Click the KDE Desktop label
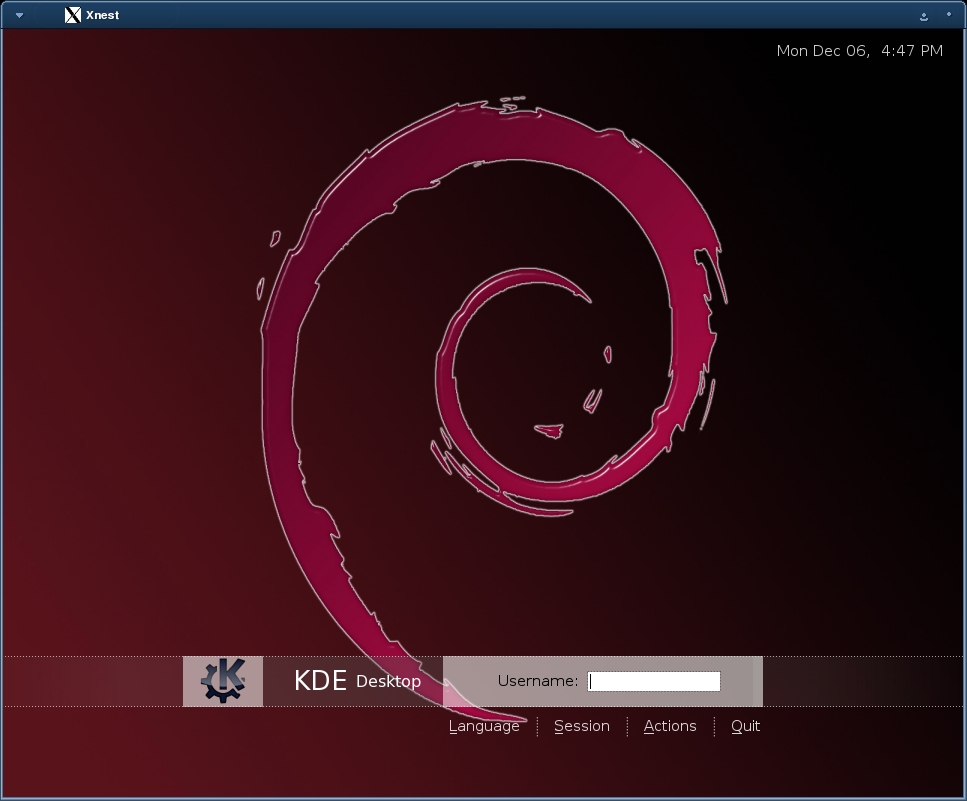Viewport: 967px width, 801px height. tap(357, 681)
